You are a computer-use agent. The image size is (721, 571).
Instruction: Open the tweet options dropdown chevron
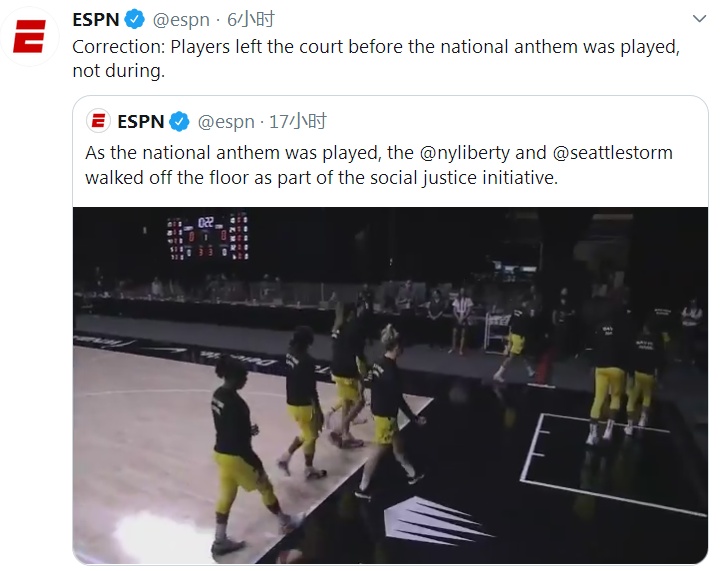[699, 19]
